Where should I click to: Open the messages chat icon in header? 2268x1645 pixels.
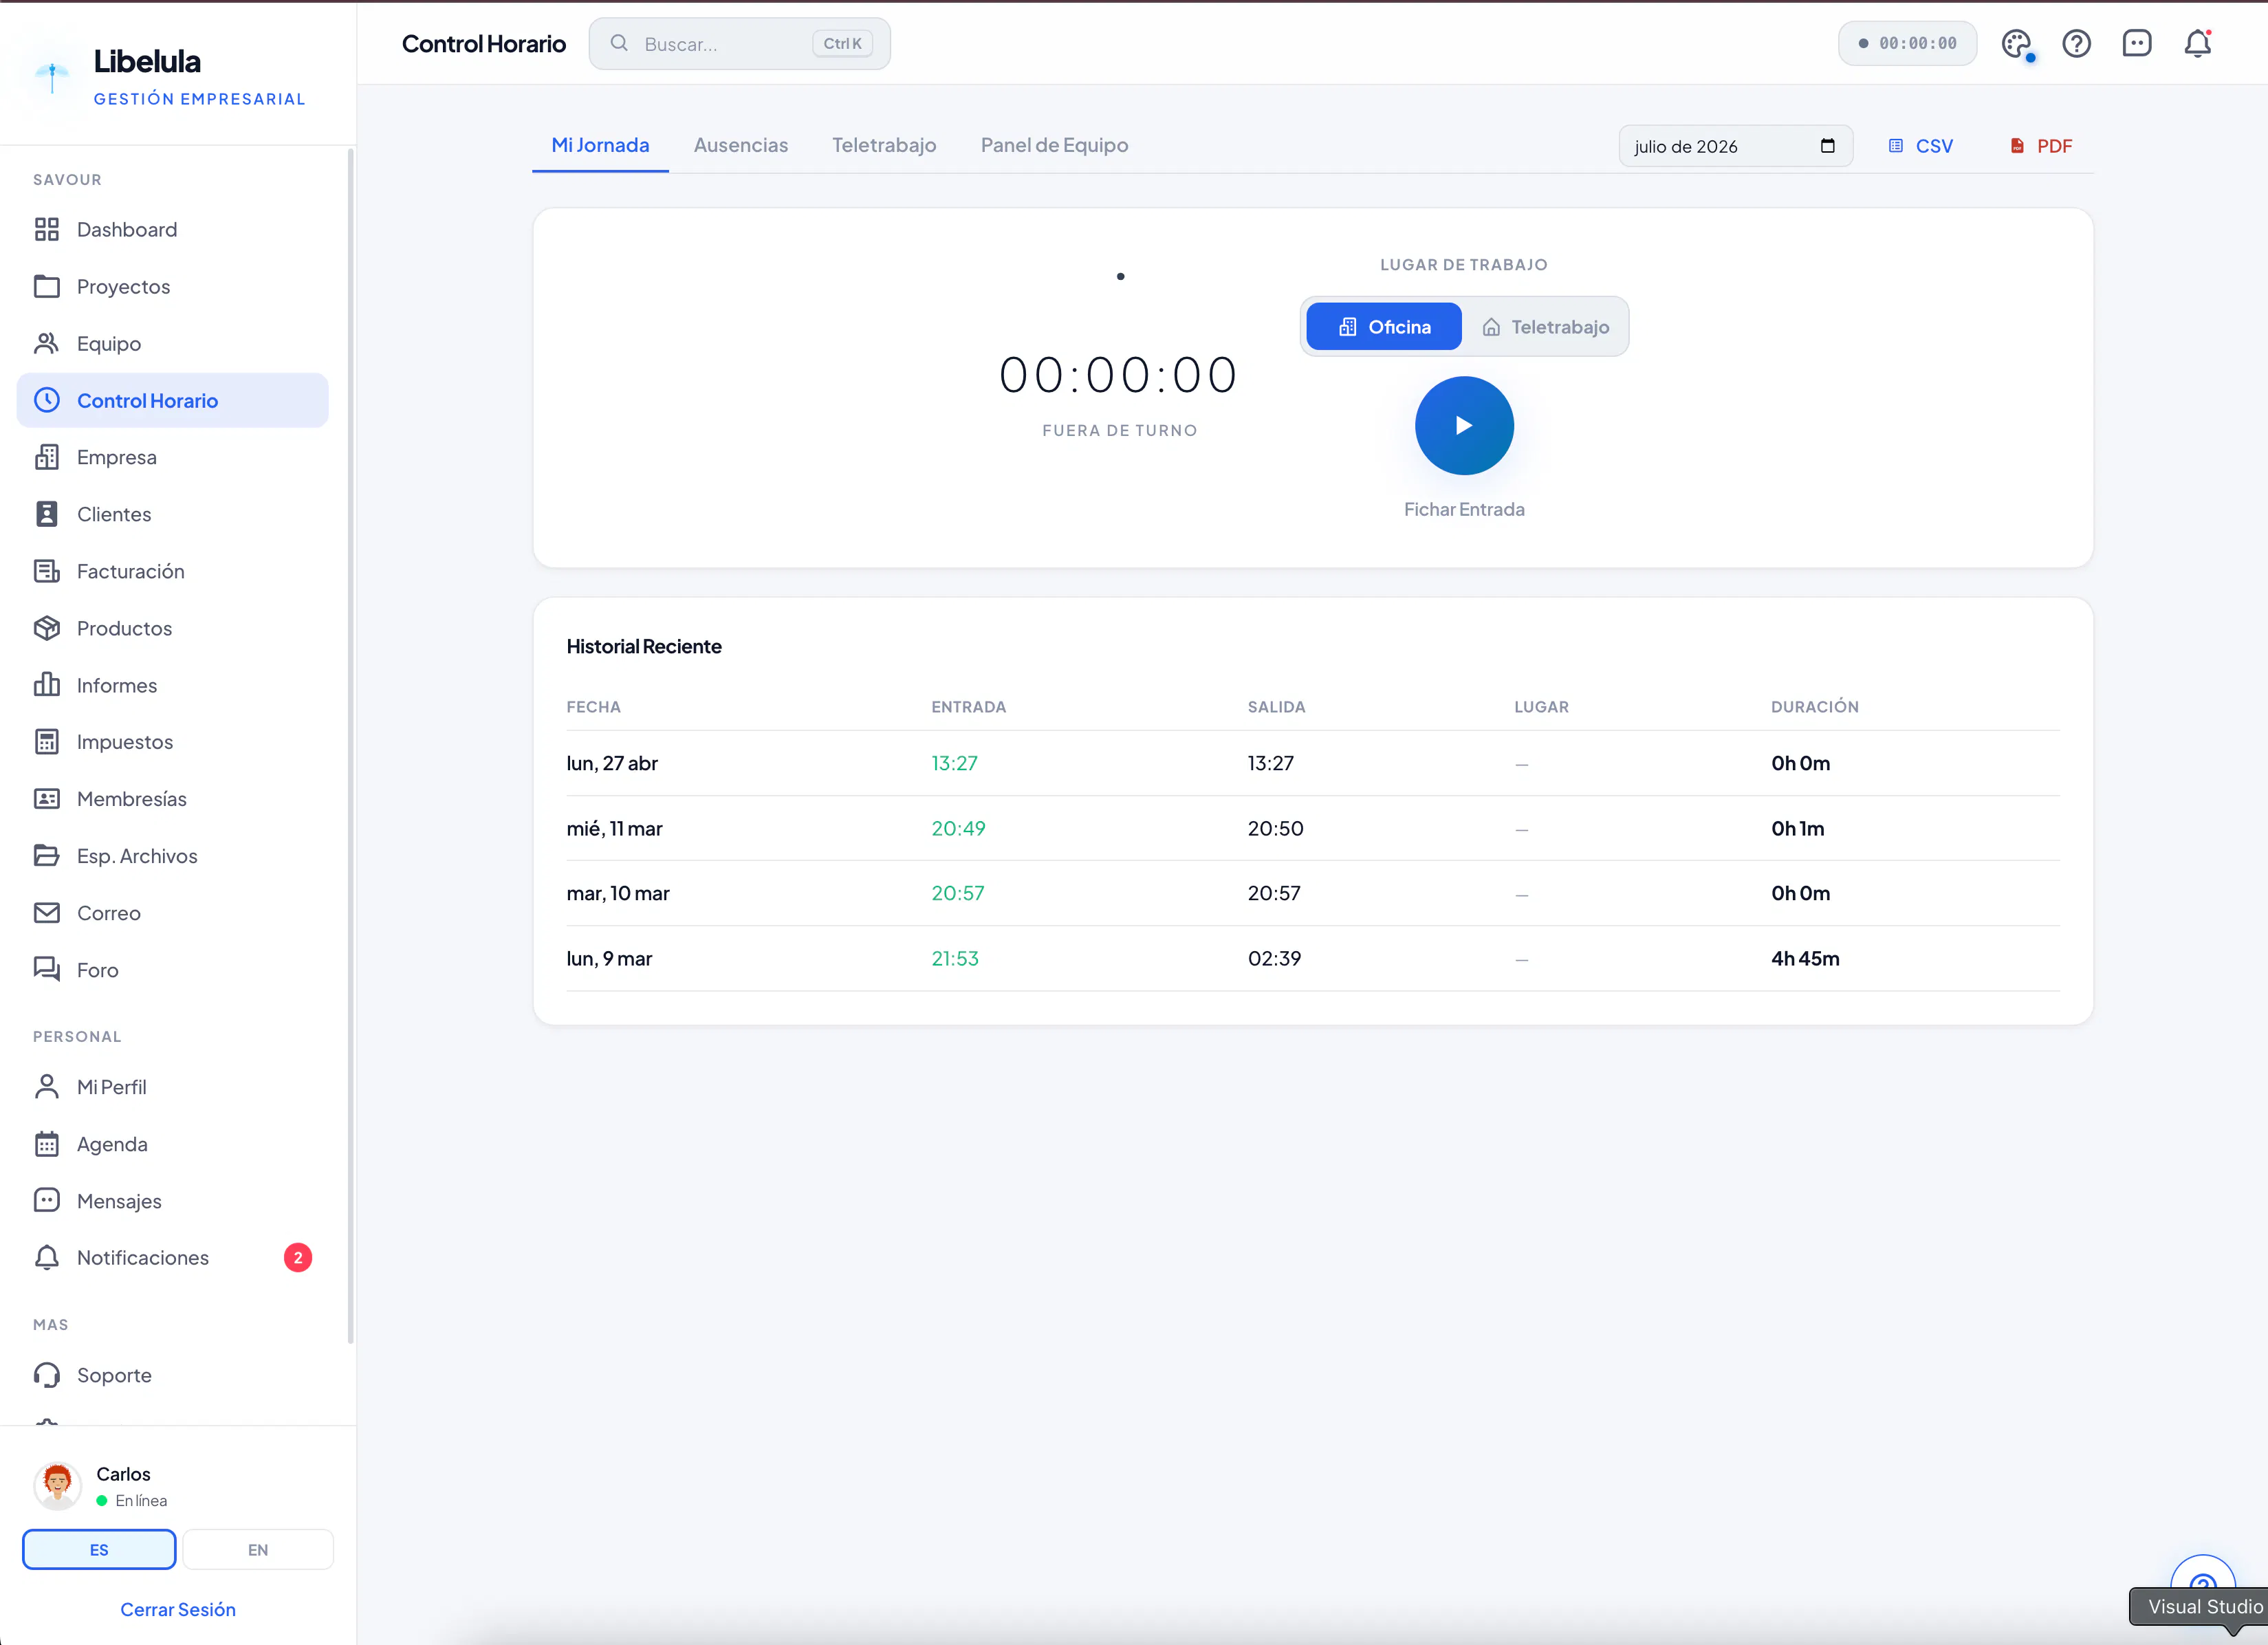coord(2137,44)
